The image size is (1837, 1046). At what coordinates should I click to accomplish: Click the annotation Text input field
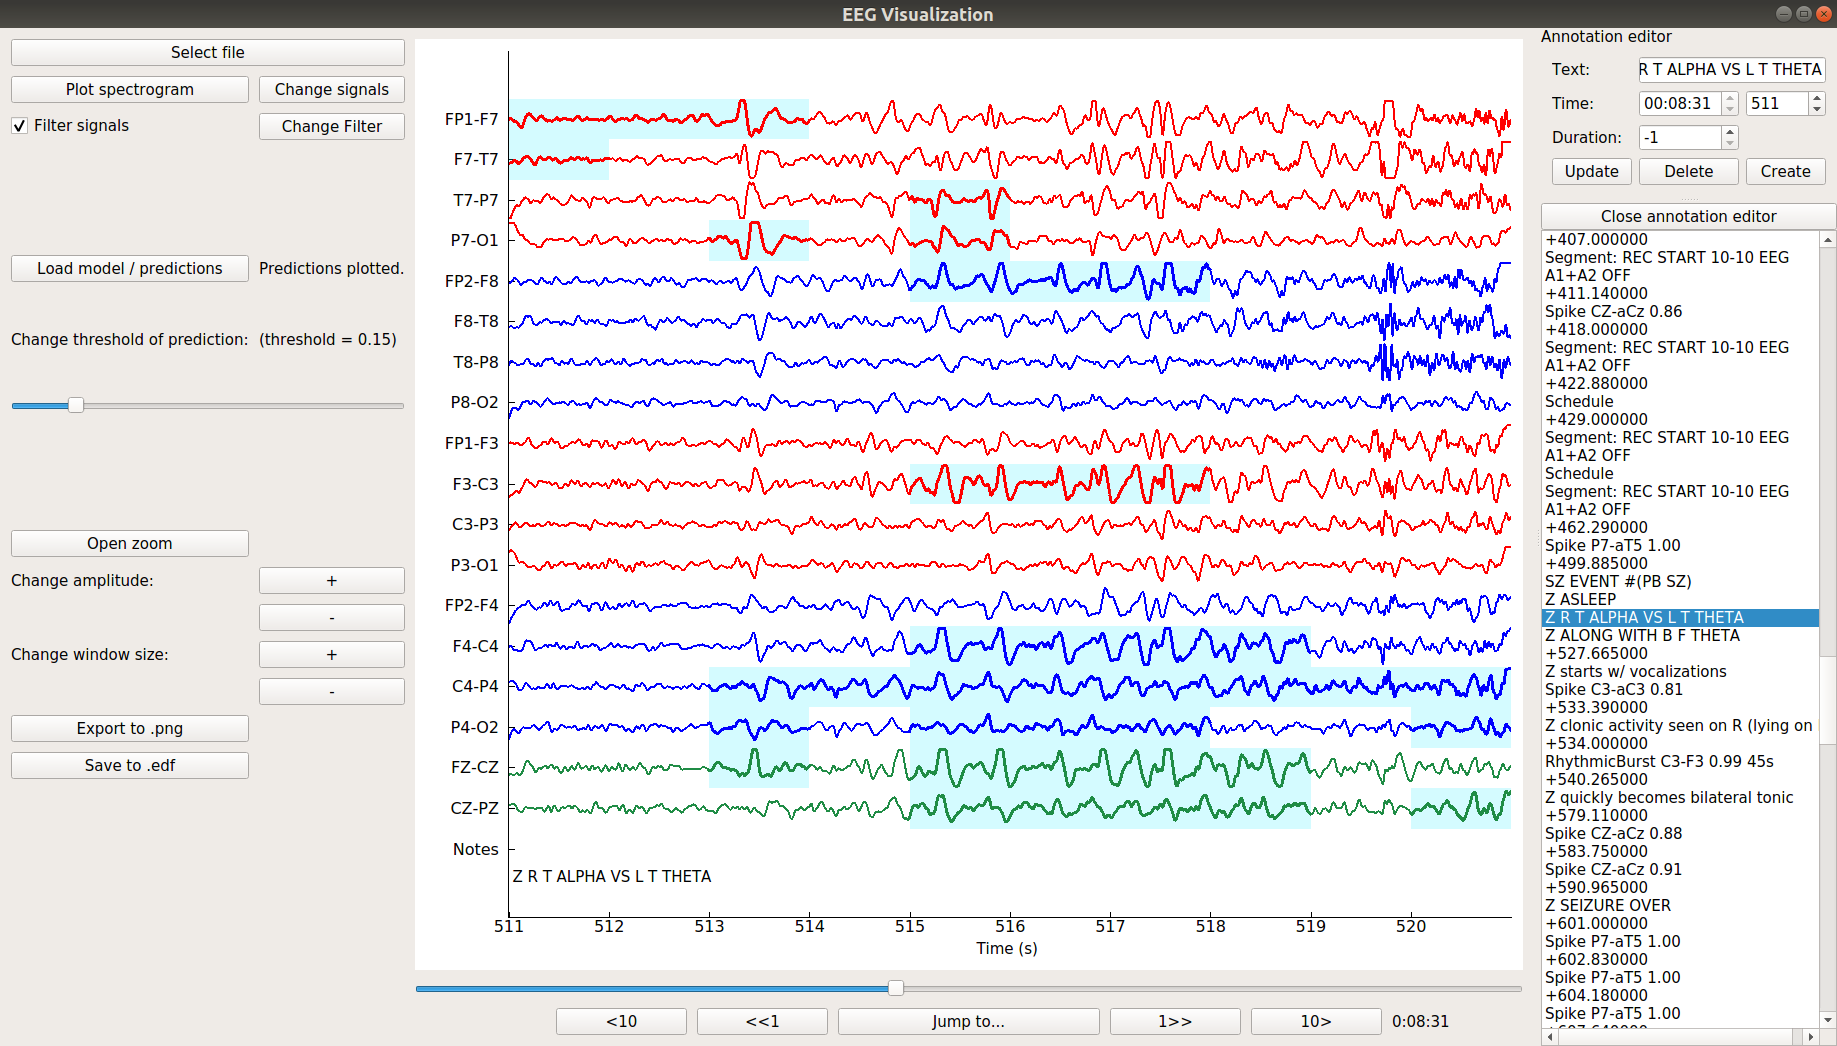[1730, 70]
